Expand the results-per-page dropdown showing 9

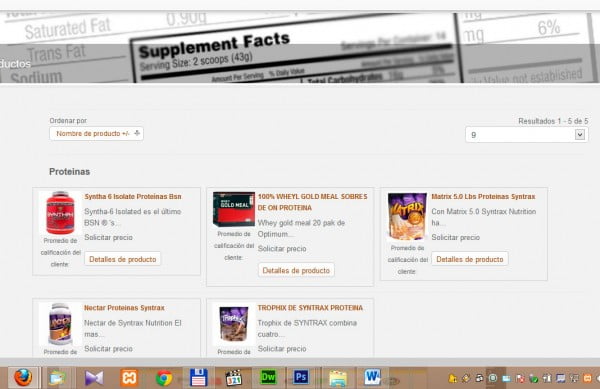pos(527,135)
